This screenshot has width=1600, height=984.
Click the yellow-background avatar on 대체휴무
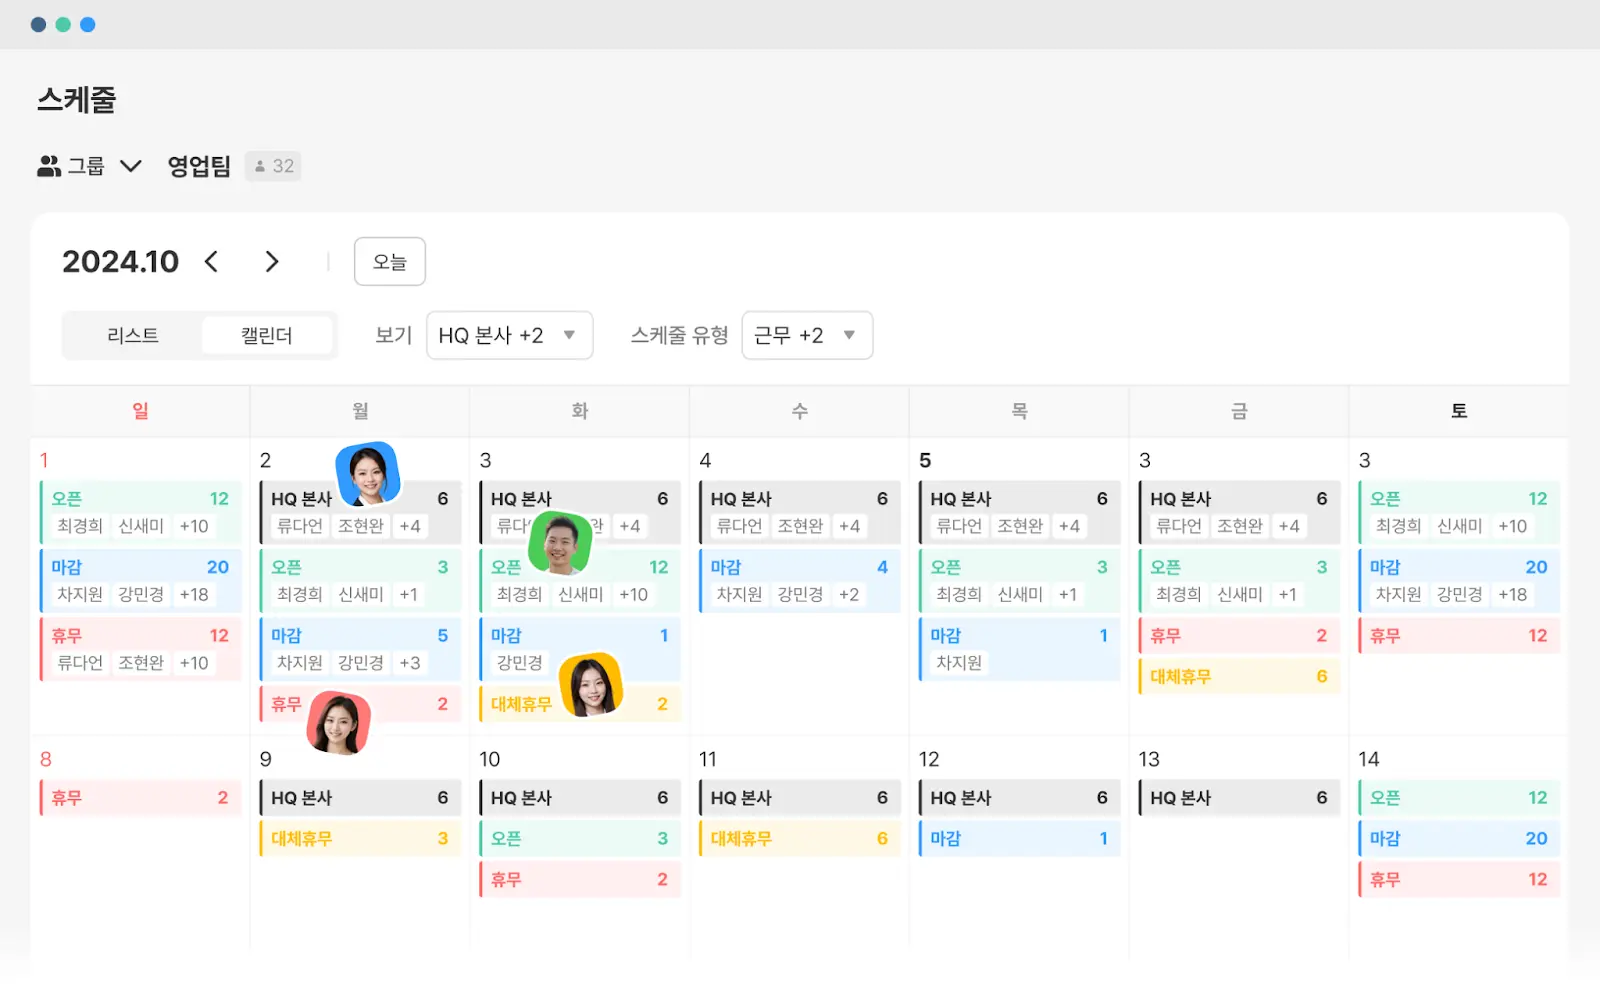coord(591,686)
